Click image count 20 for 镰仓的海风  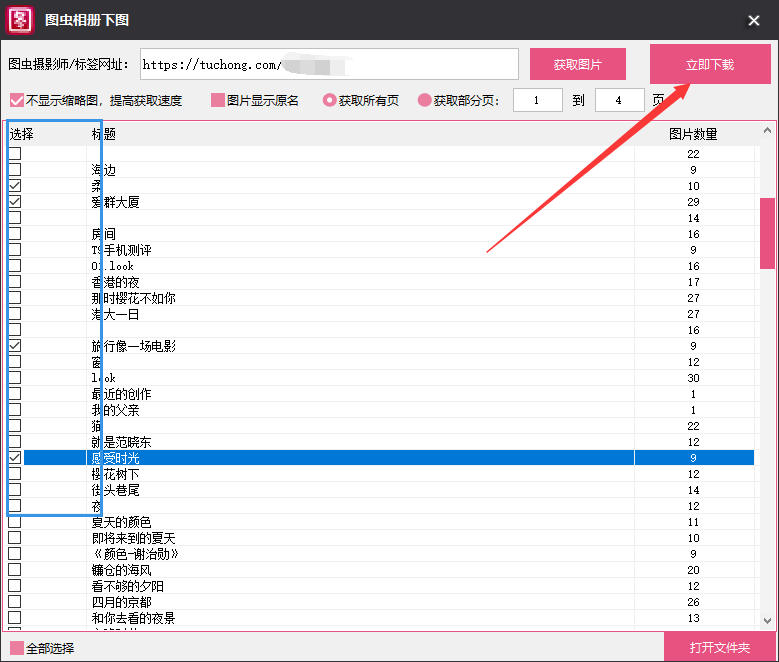693,570
